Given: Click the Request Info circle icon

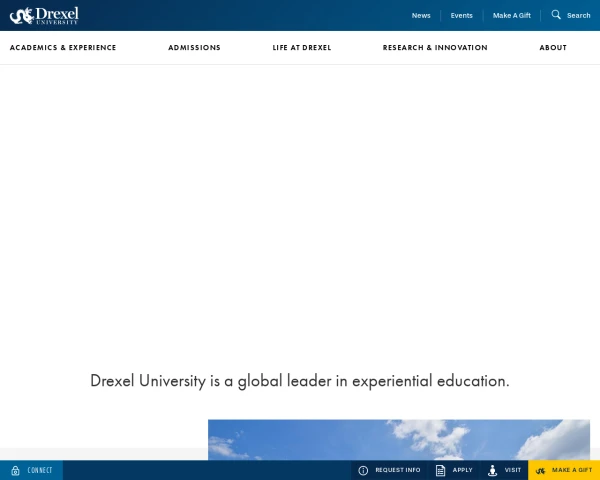Looking at the screenshot, I should coord(363,470).
